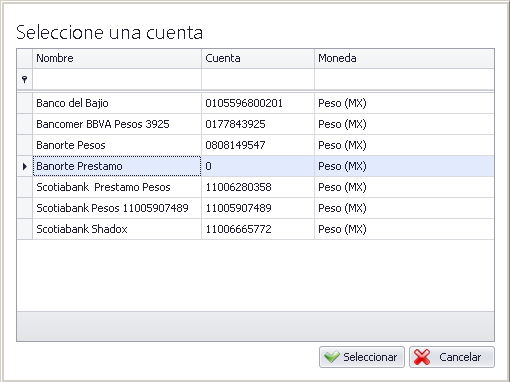Viewport: 510px width, 382px height.
Task: Click the filter row icon
Action: [x=24, y=79]
